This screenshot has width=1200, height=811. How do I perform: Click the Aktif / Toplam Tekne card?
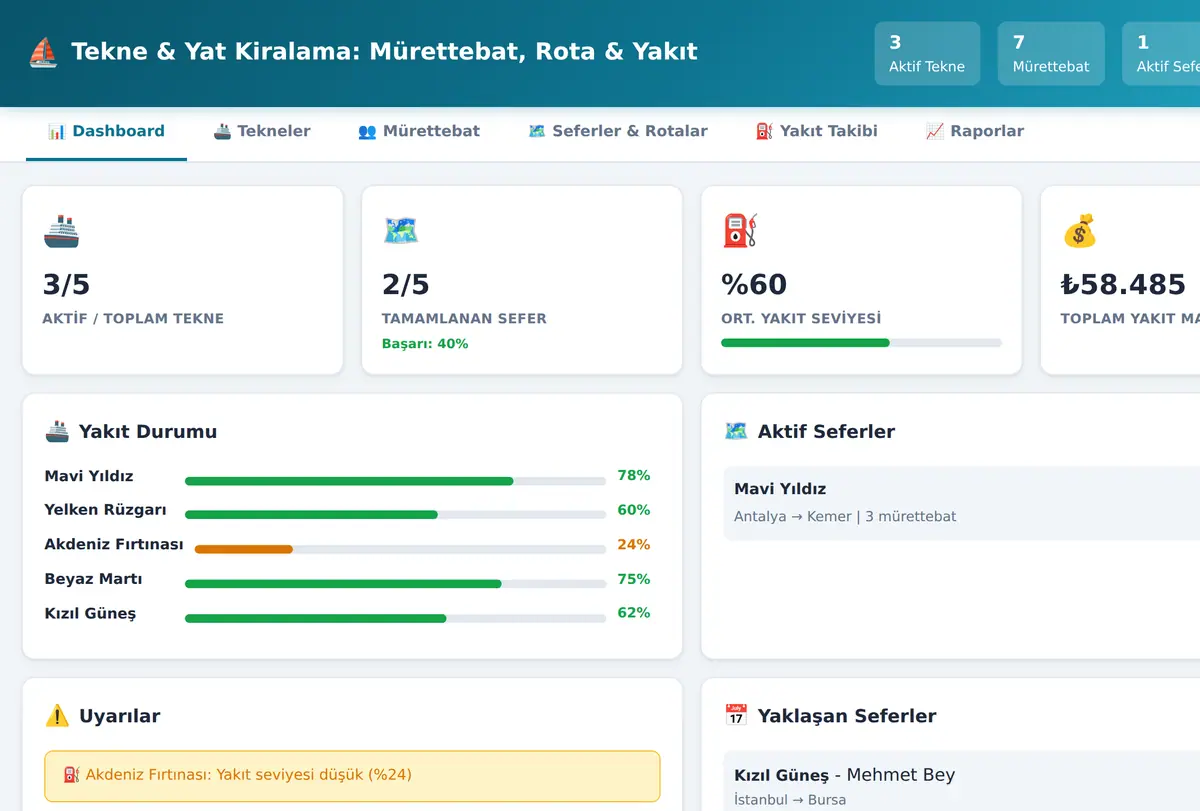(182, 280)
